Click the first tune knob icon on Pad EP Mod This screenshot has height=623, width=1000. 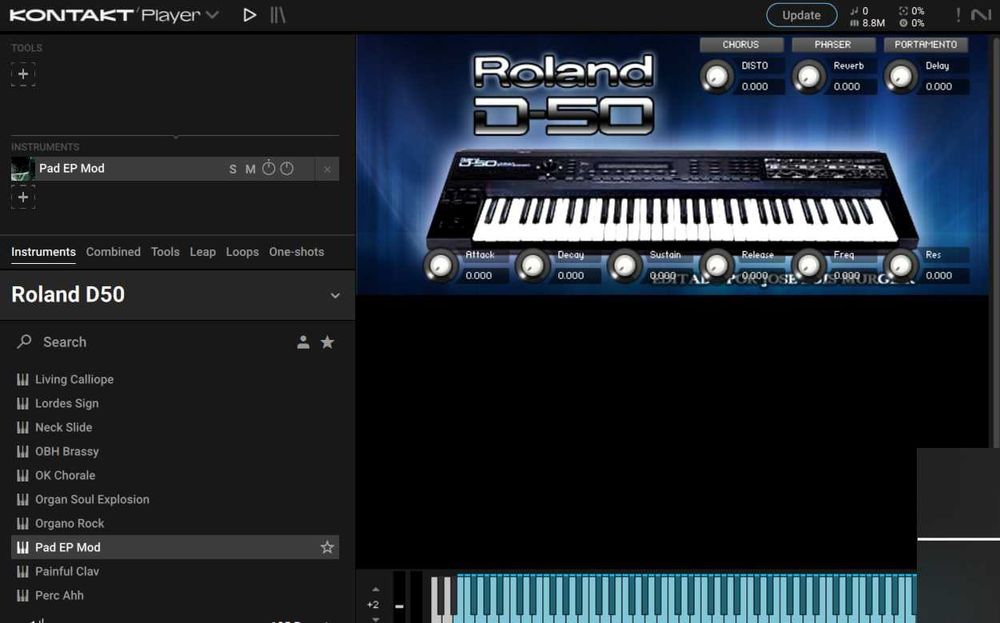[x=268, y=168]
